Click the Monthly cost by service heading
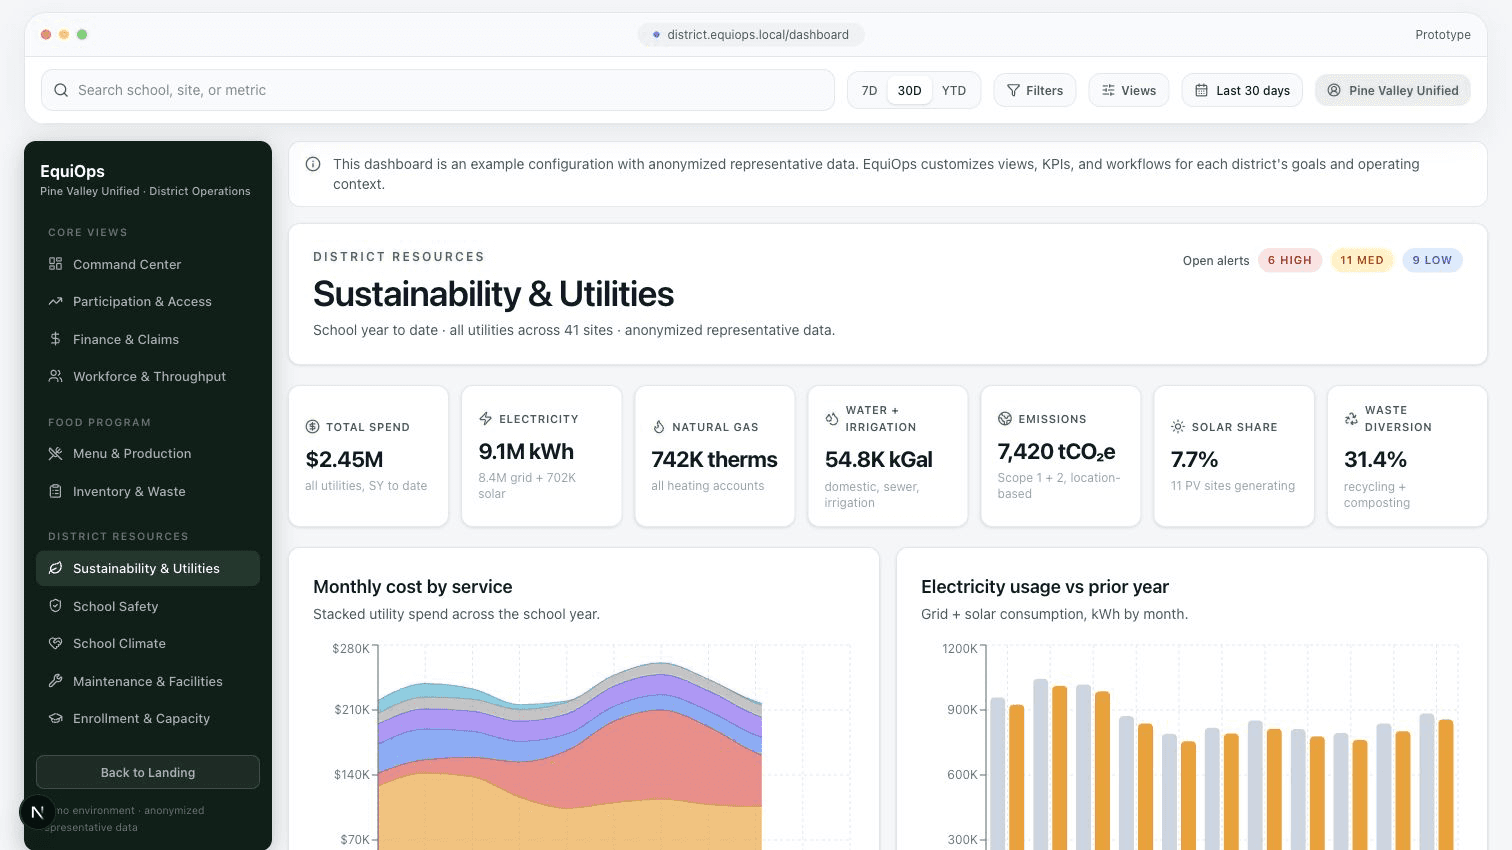 point(412,587)
